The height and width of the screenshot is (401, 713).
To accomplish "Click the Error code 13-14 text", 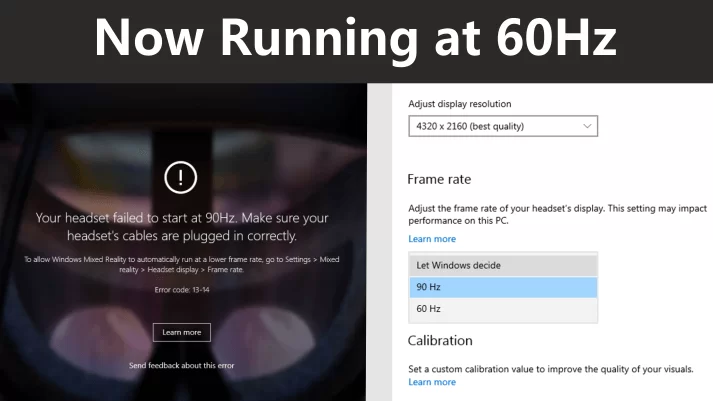I will (x=181, y=290).
